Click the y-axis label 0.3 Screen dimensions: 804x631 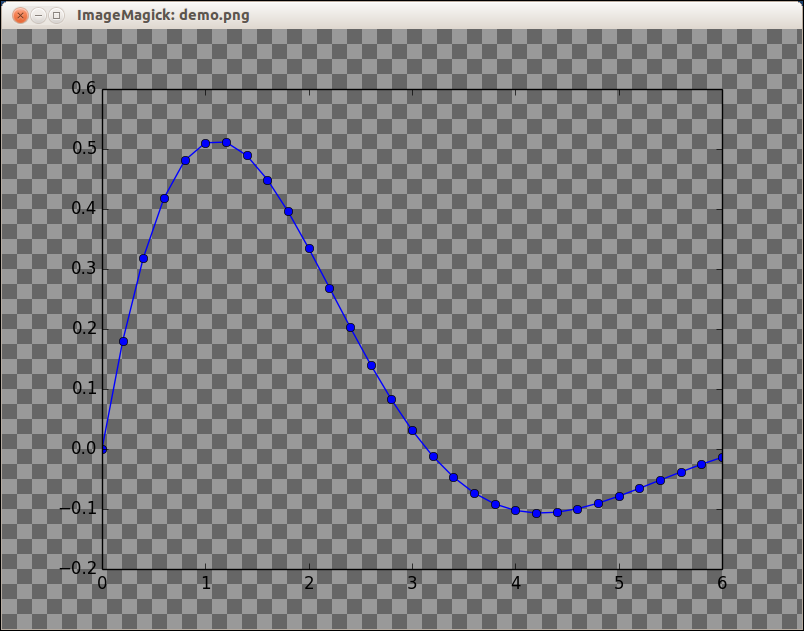pos(84,268)
